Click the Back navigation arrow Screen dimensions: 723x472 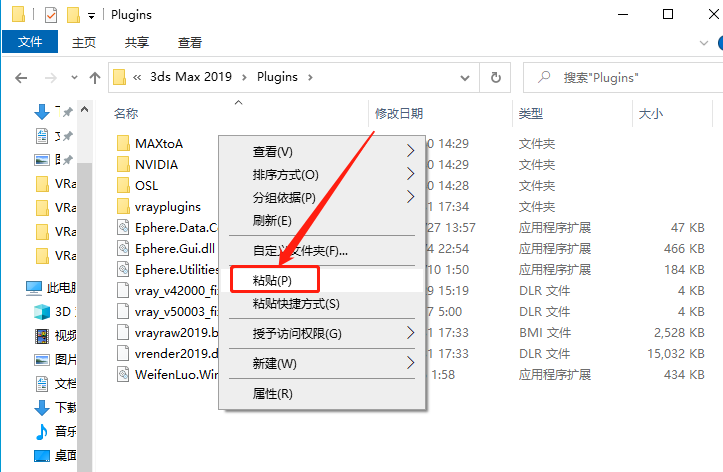point(21,78)
